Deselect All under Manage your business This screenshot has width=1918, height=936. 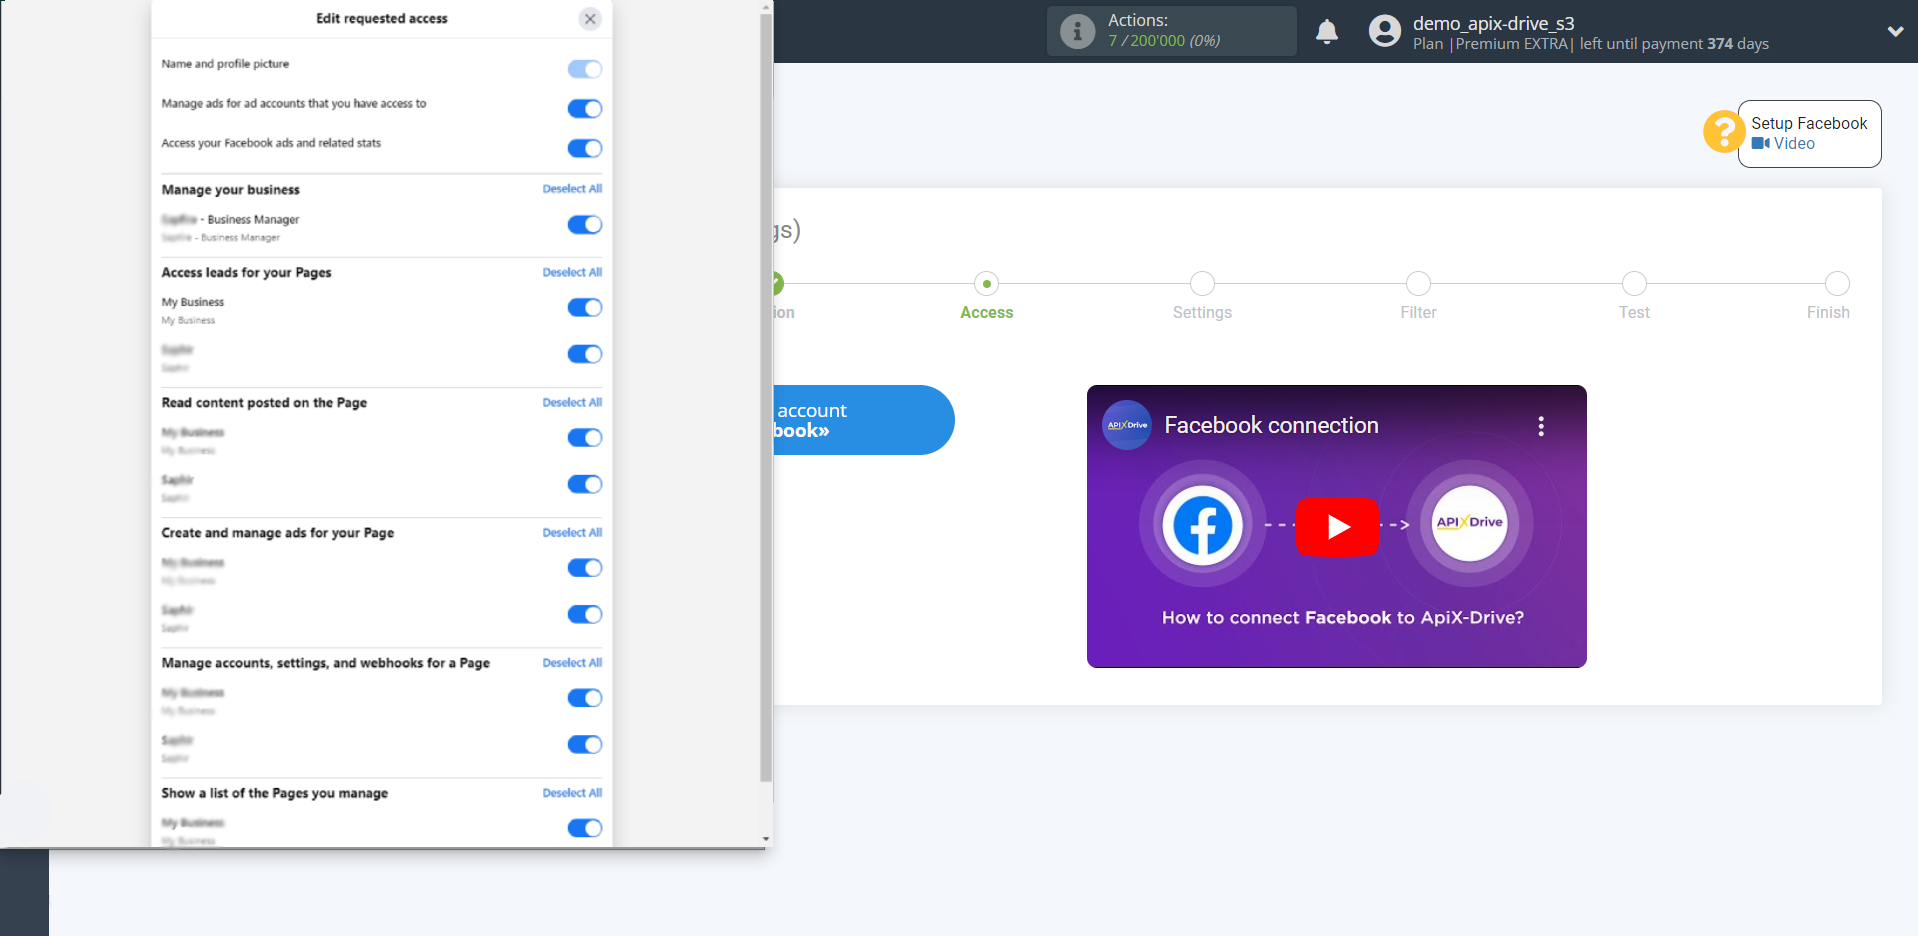(572, 189)
